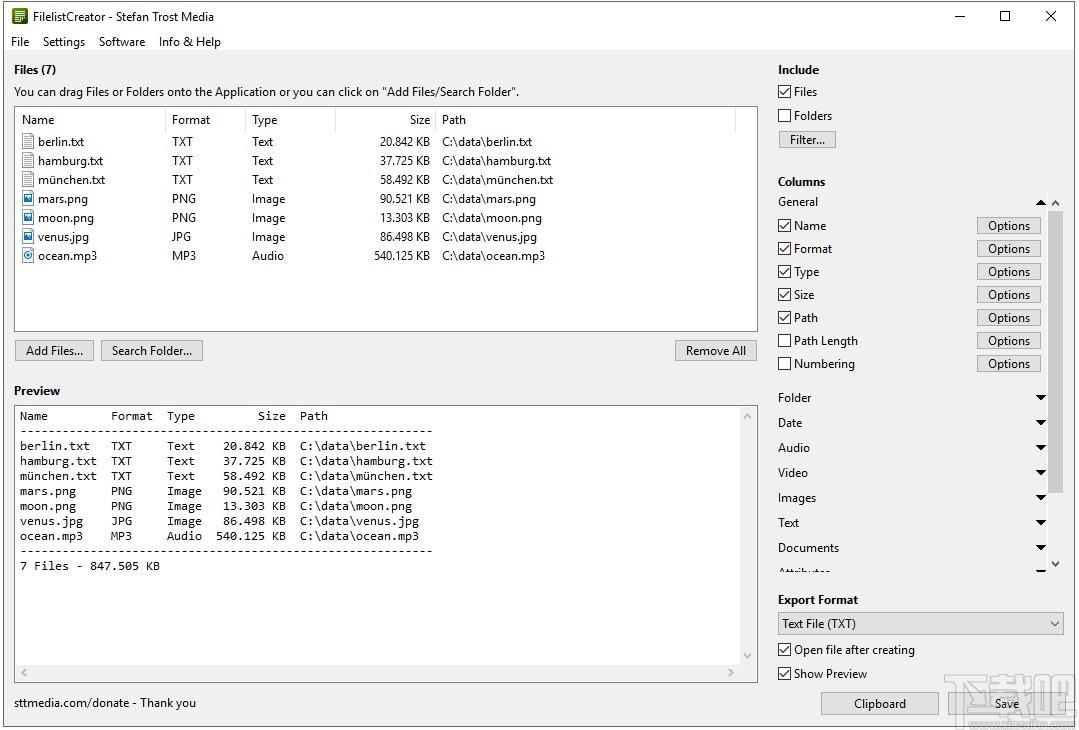Click the Search Folder... button
Image resolution: width=1079 pixels, height=730 pixels.
coord(152,351)
